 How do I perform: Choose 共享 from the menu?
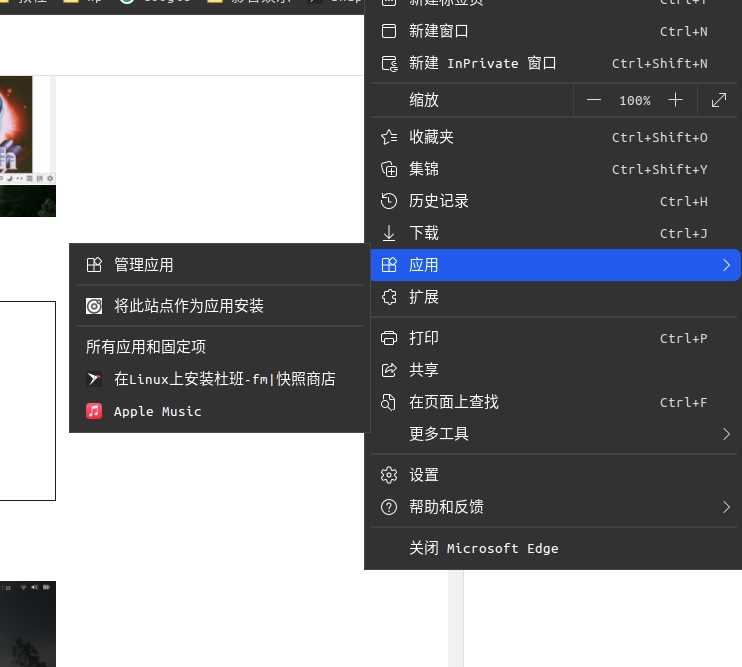[553, 370]
